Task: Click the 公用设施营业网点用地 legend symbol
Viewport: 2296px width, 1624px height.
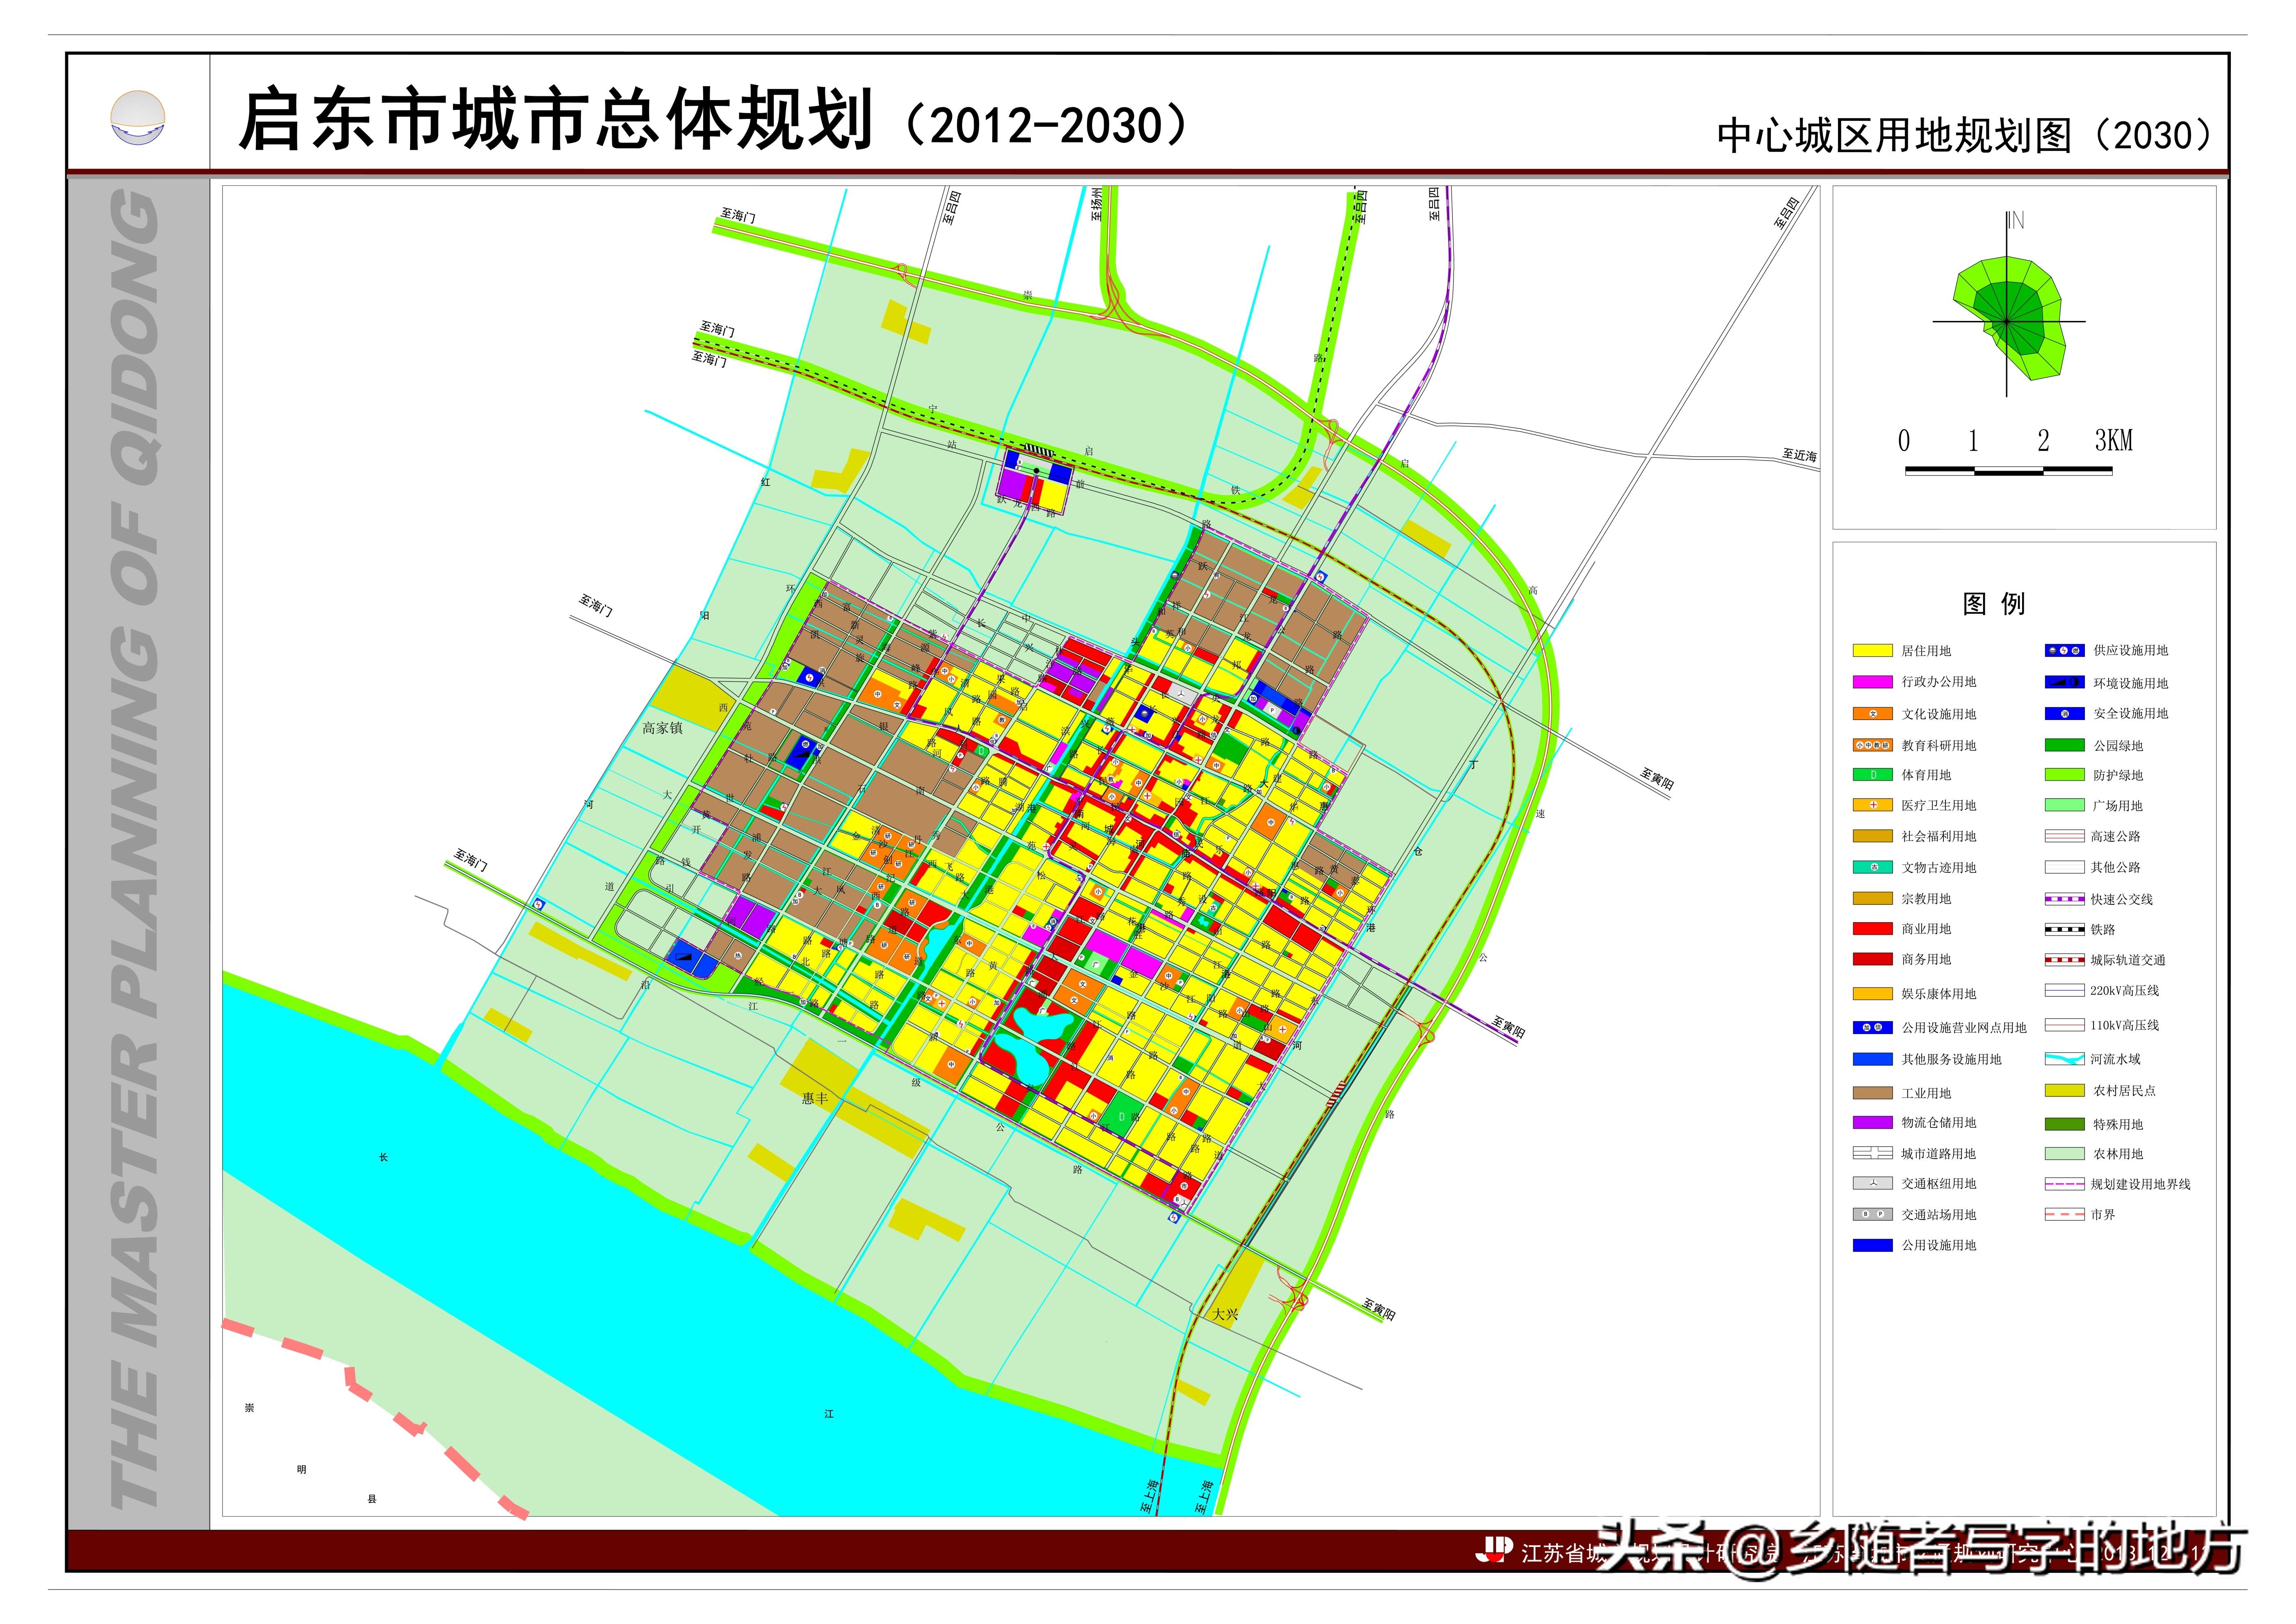Action: coord(1872,1028)
